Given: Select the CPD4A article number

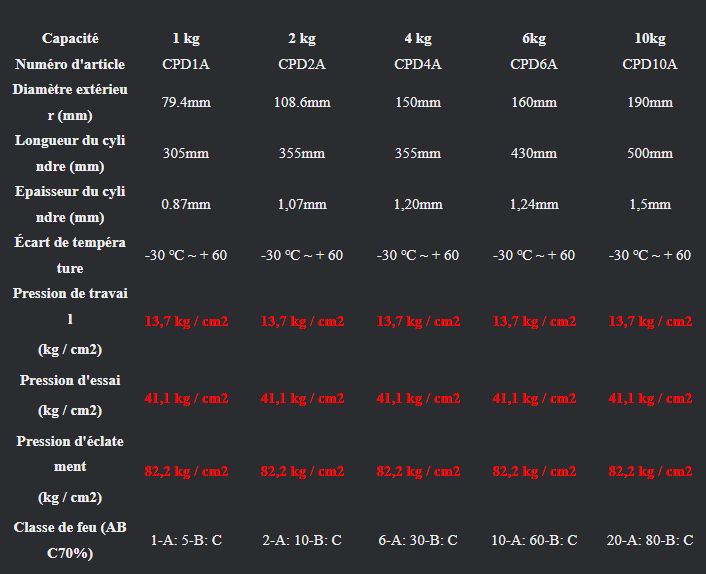Looking at the screenshot, I should (x=418, y=64).
